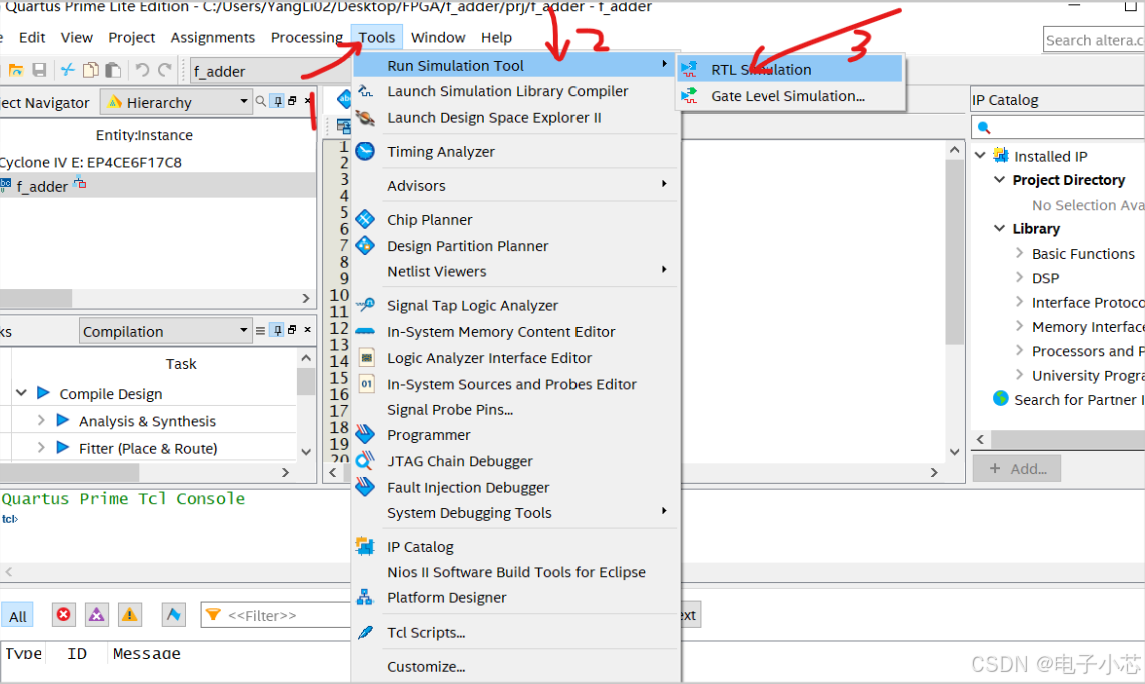This screenshot has width=1145, height=684.
Task: Click the Programmer icon in Tools menu
Action: 366,435
